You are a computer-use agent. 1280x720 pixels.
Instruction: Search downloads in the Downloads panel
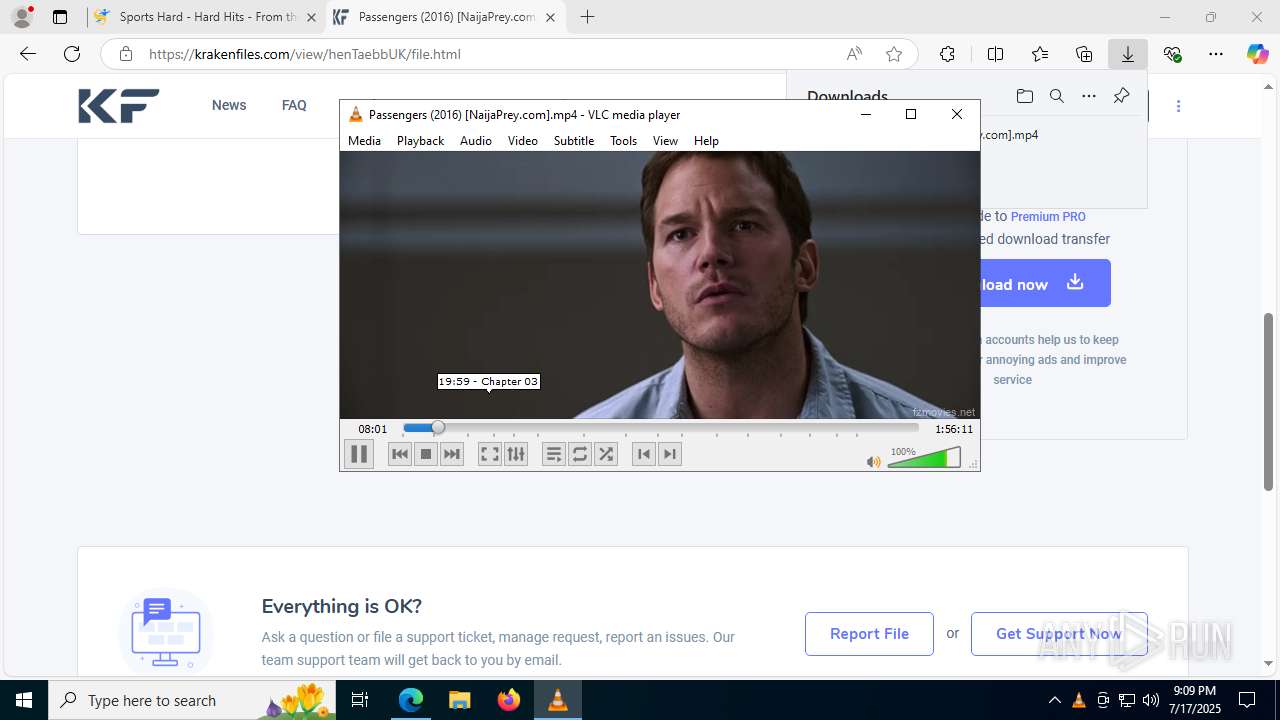tap(1056, 96)
